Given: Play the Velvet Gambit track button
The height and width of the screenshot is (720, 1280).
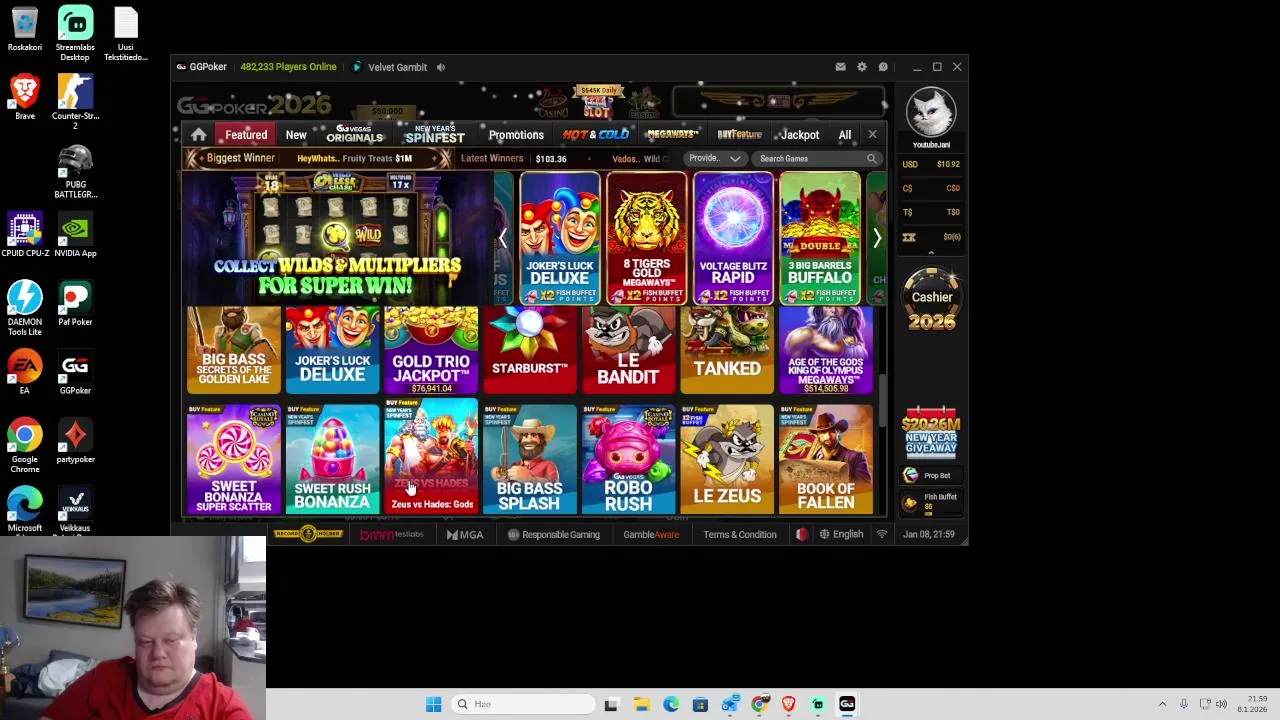Looking at the screenshot, I should click(357, 67).
